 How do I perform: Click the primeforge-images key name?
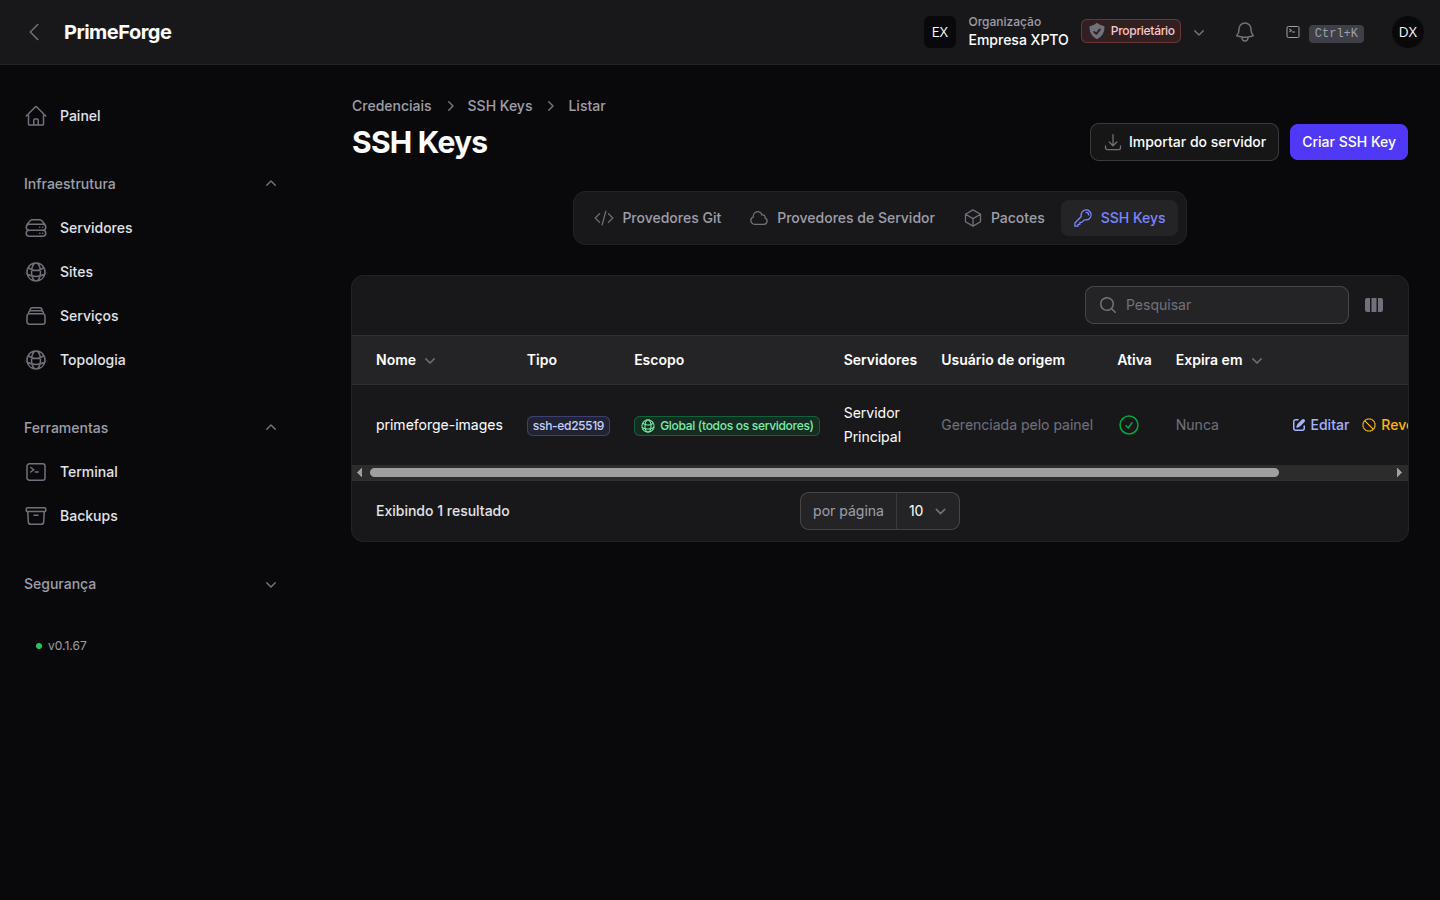439,425
